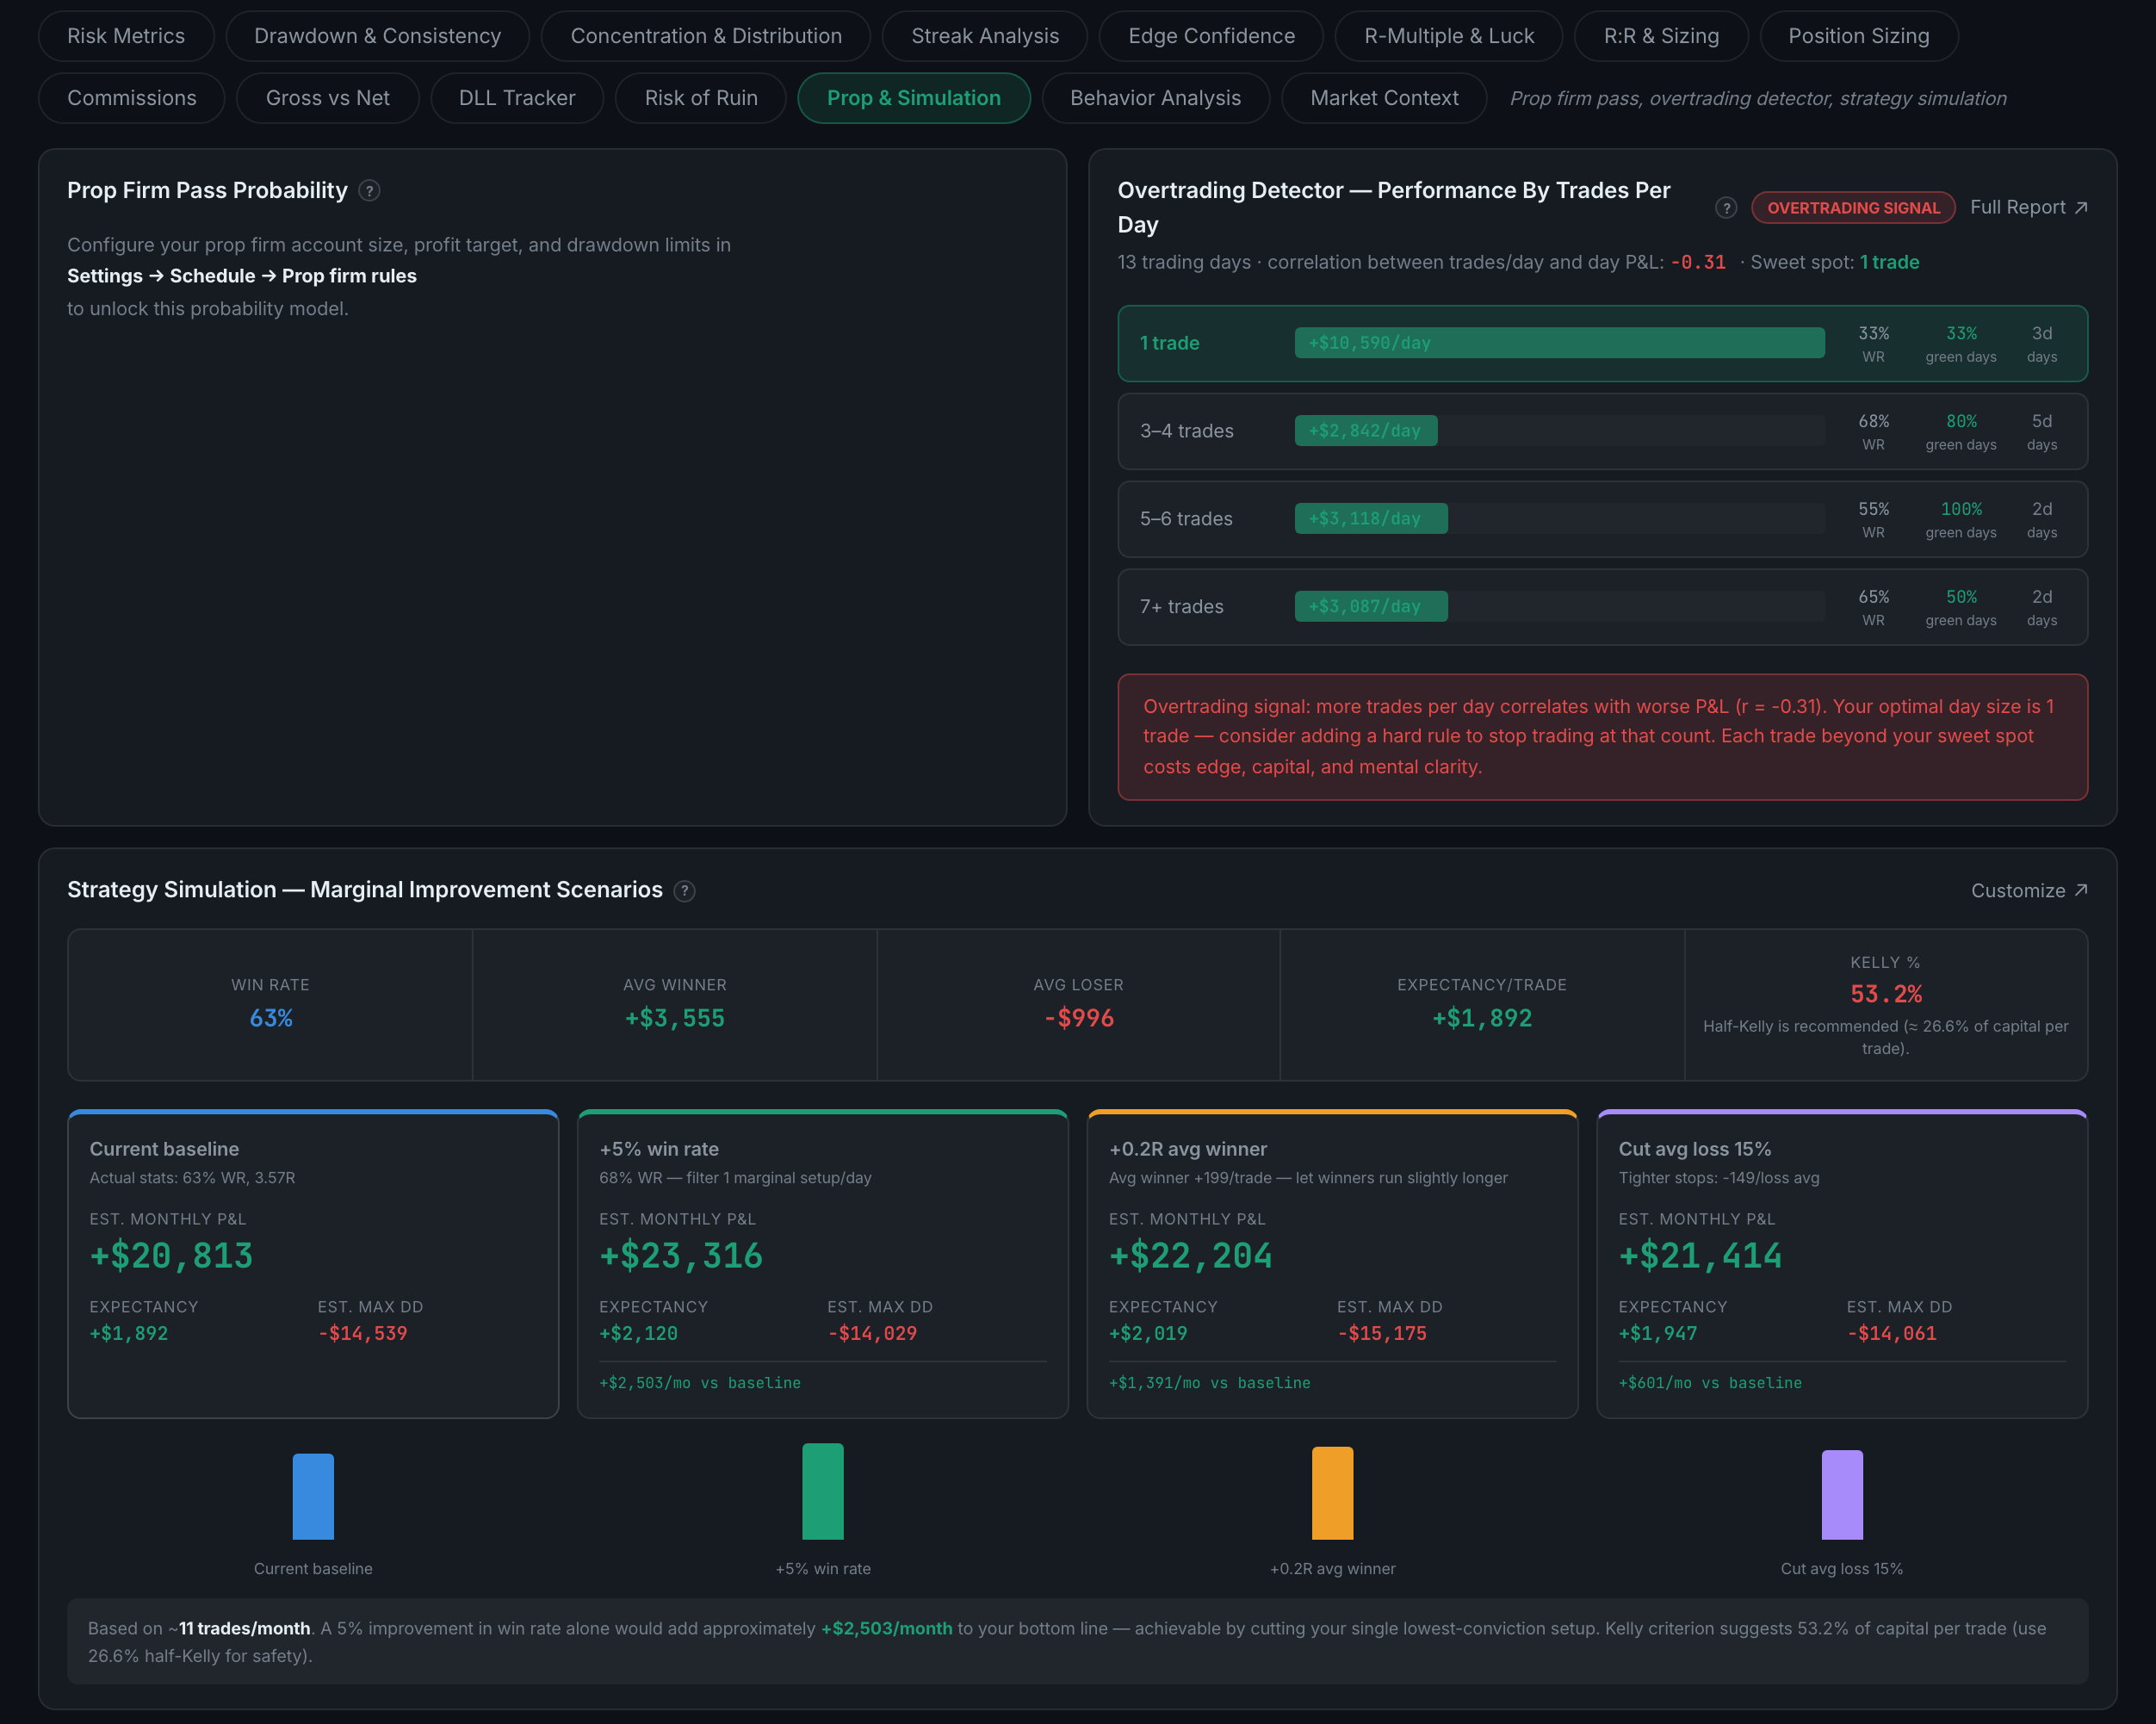Click the purple Cut avg loss 15% bar
The width and height of the screenshot is (2156, 1724).
[x=1842, y=1495]
